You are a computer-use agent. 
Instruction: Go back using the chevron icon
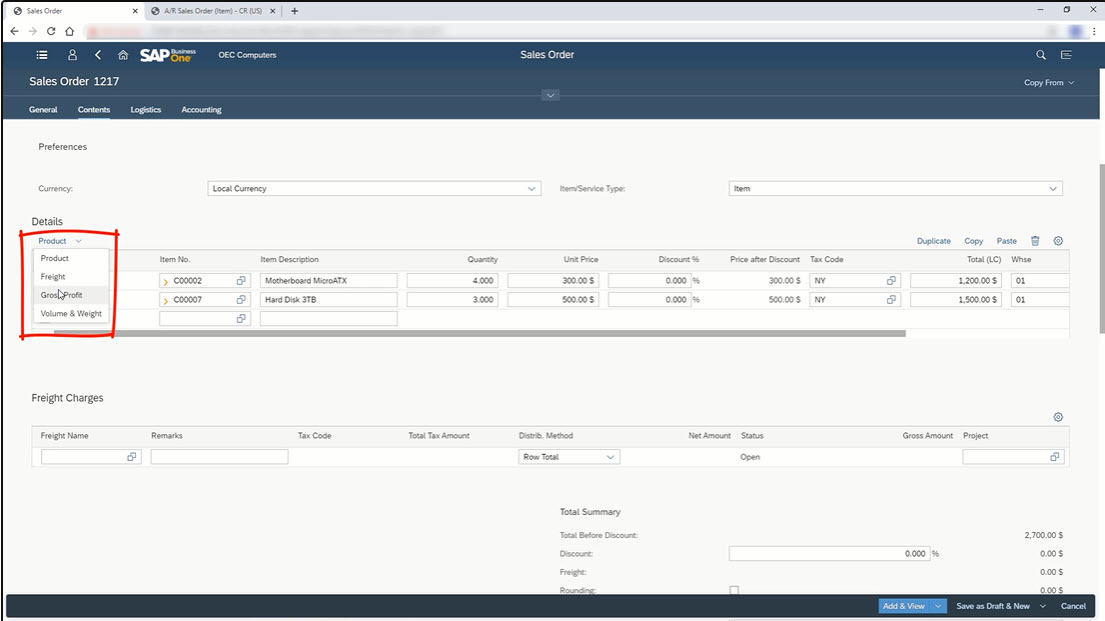point(97,55)
